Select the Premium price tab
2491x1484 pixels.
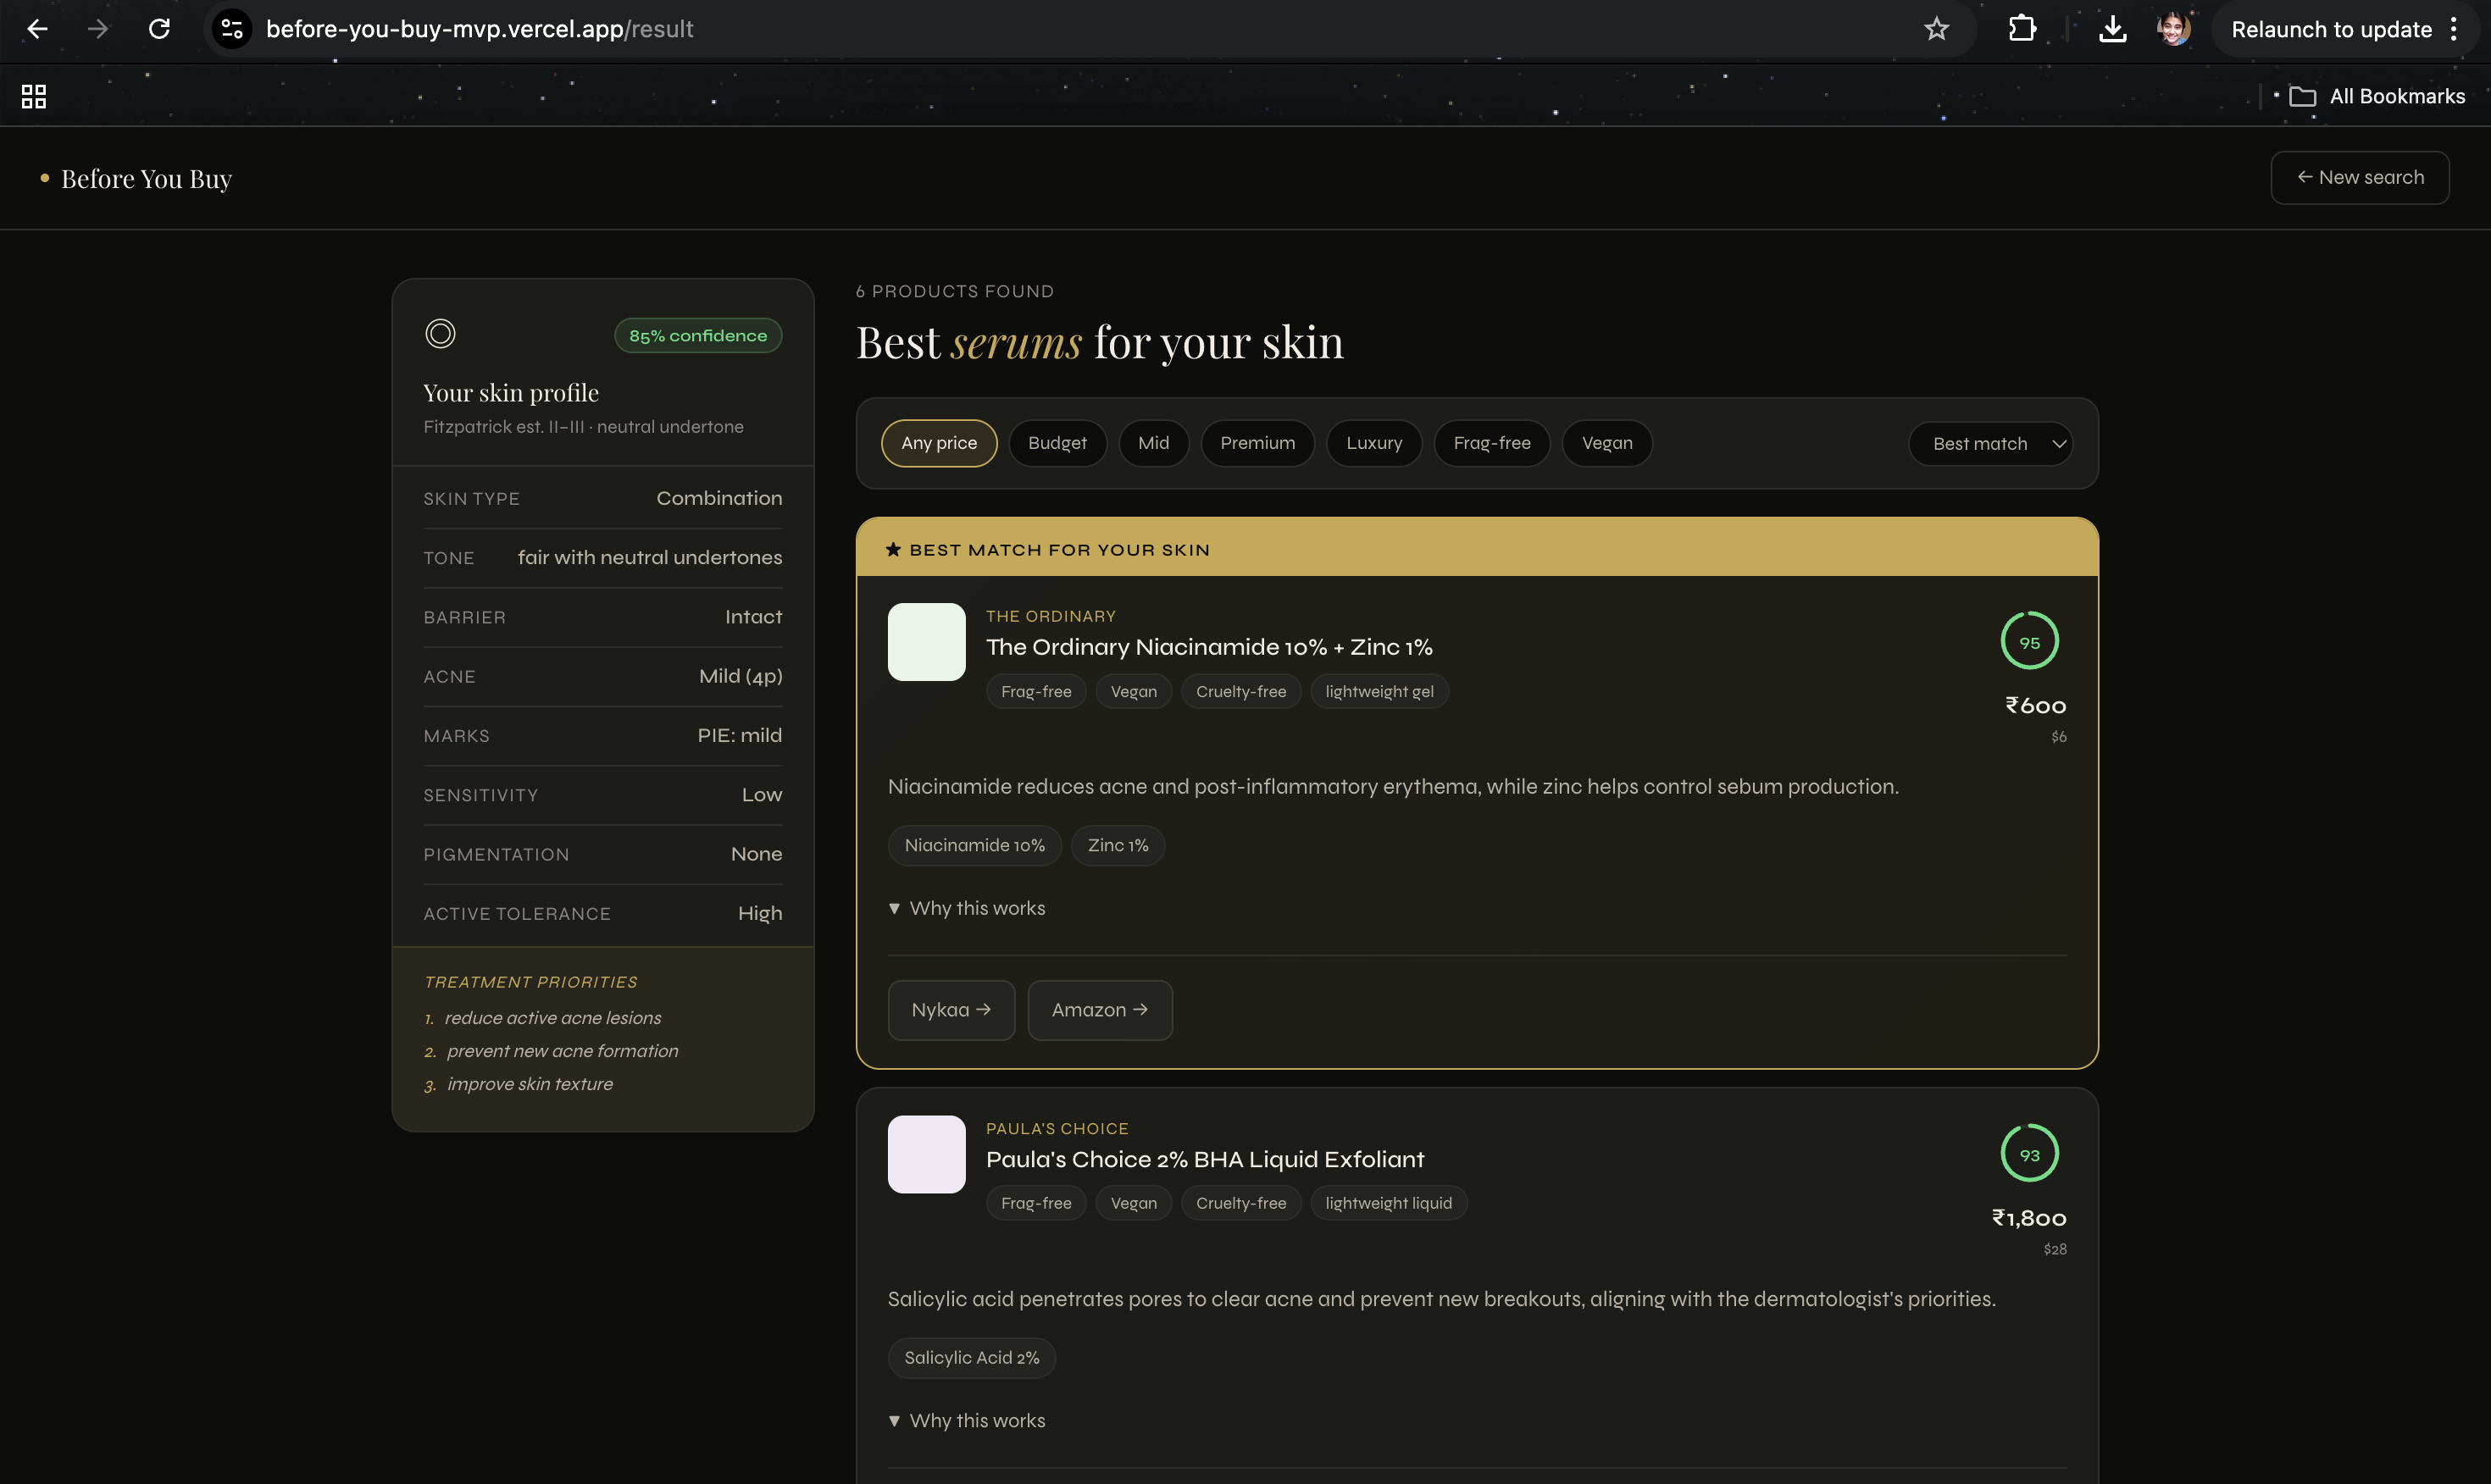pos(1257,443)
